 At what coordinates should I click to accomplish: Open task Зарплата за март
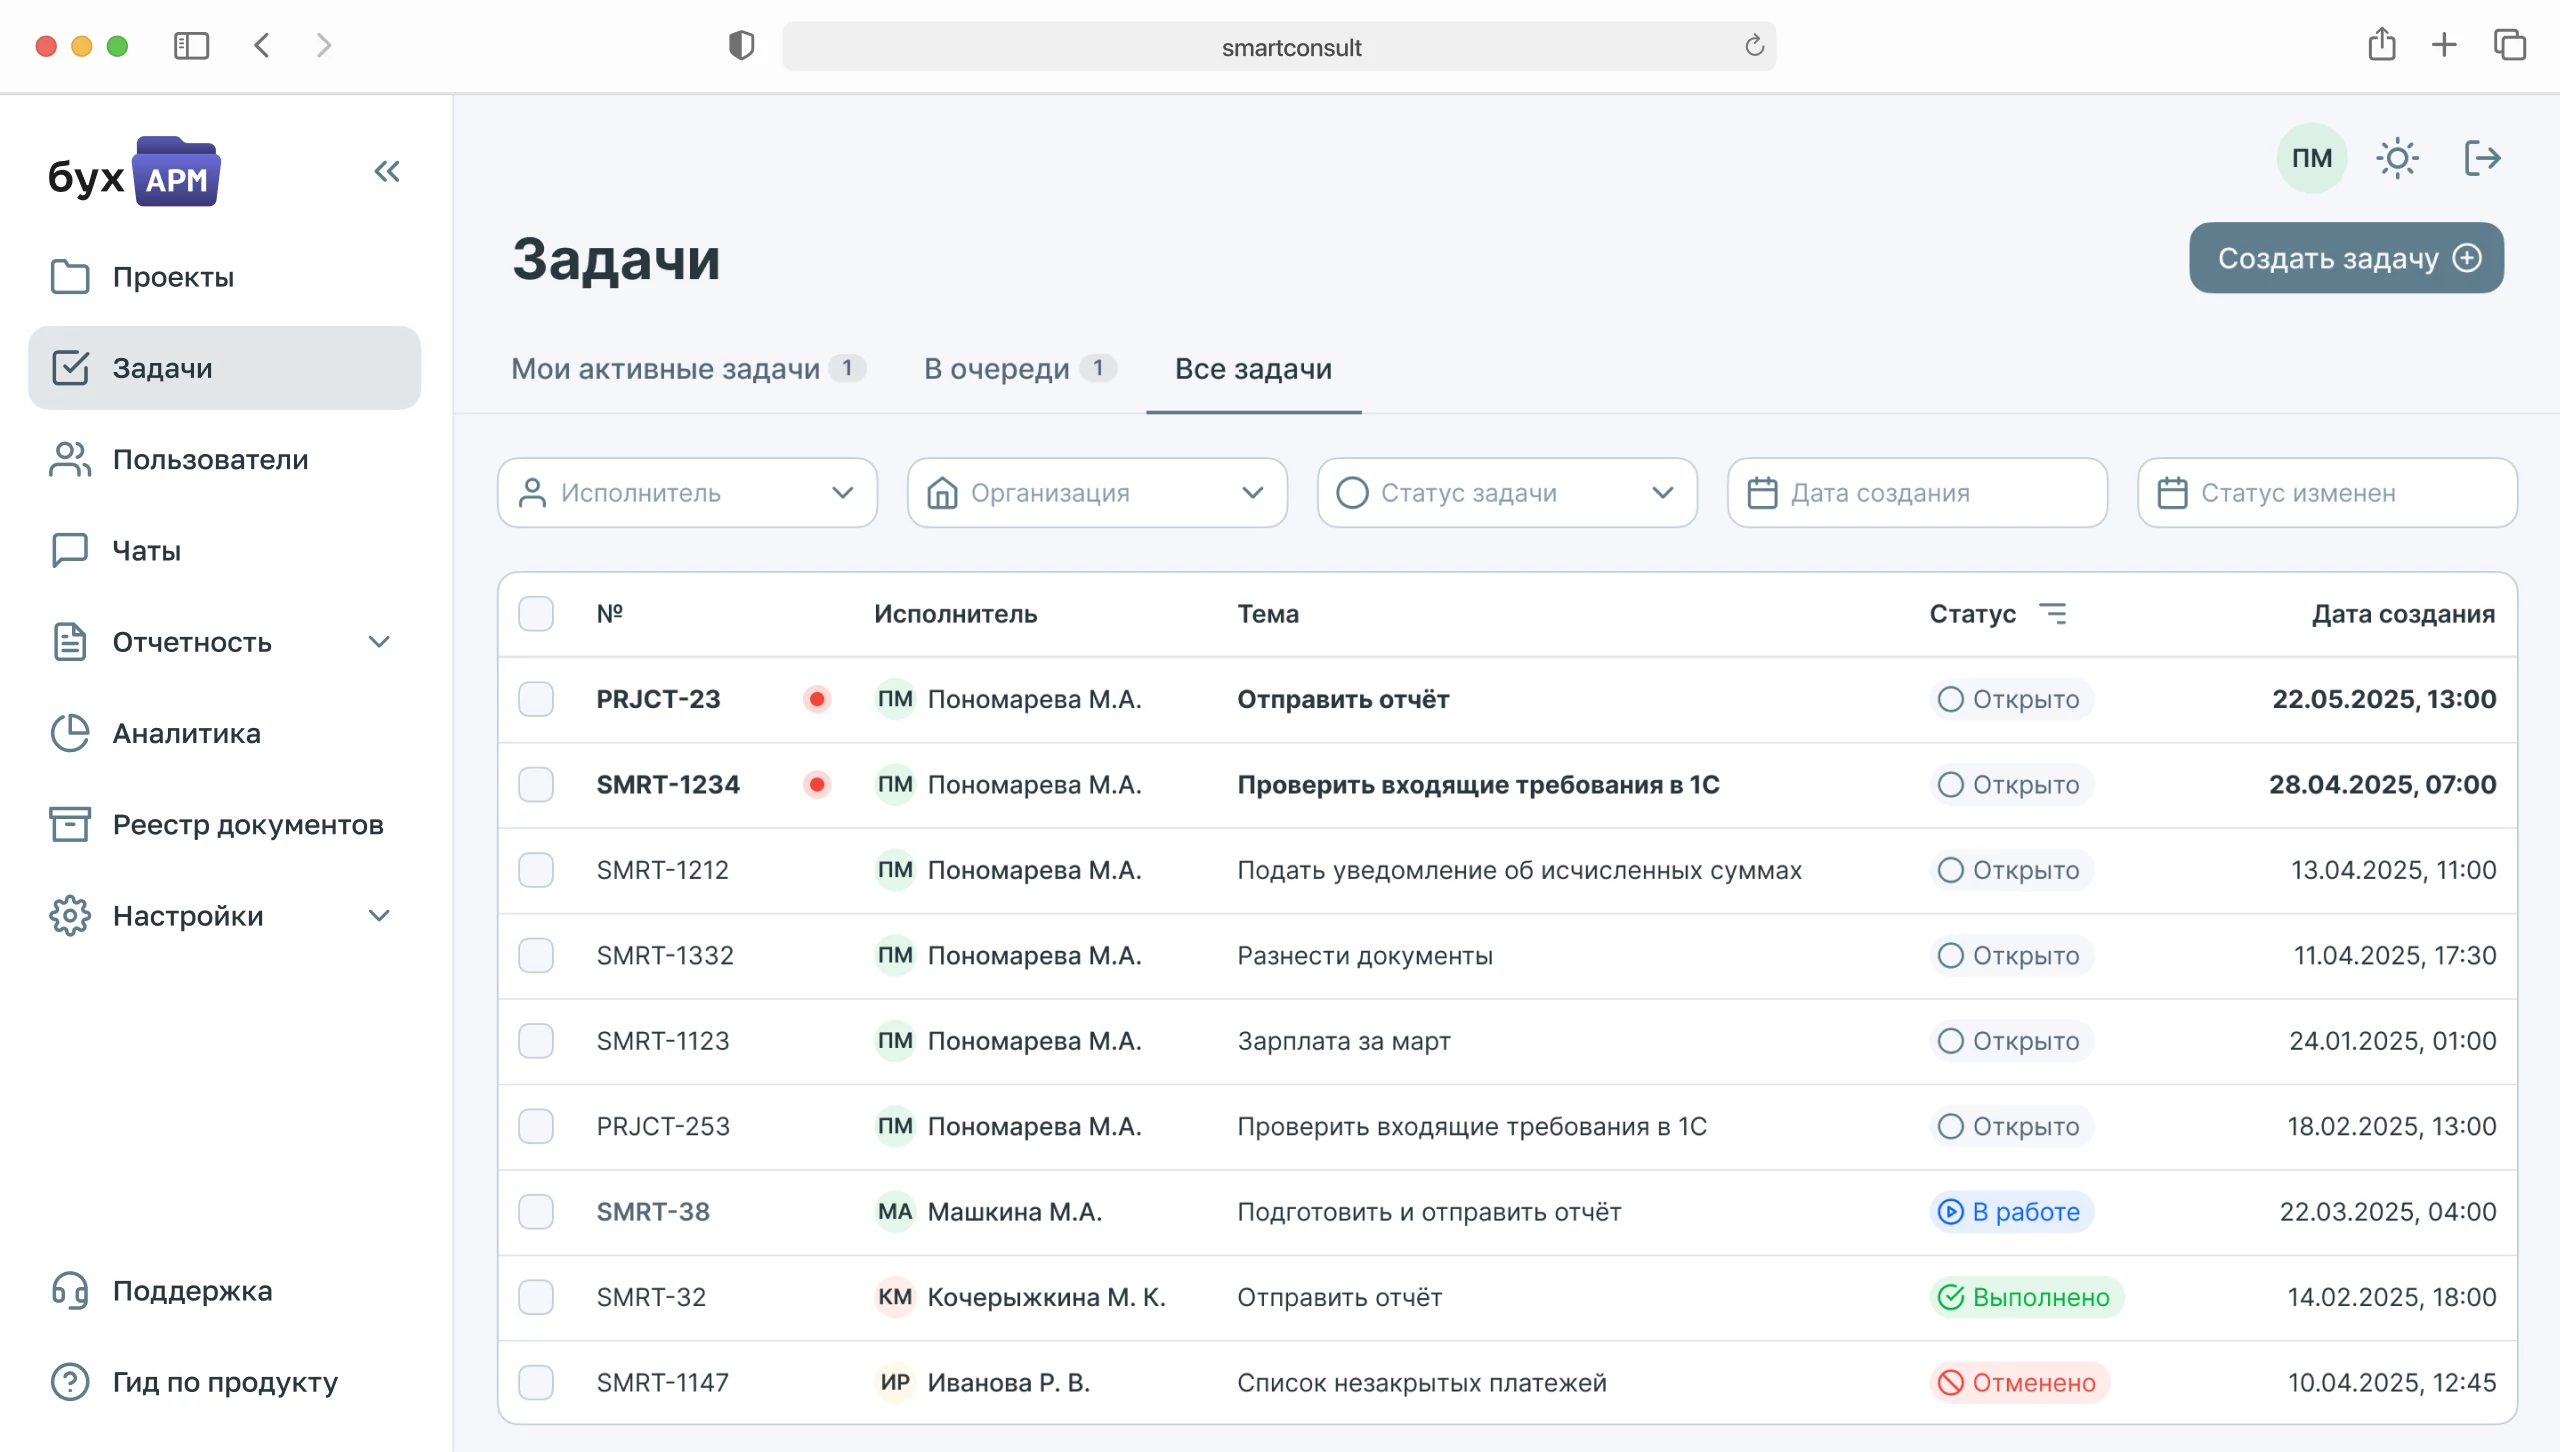tap(1343, 1041)
